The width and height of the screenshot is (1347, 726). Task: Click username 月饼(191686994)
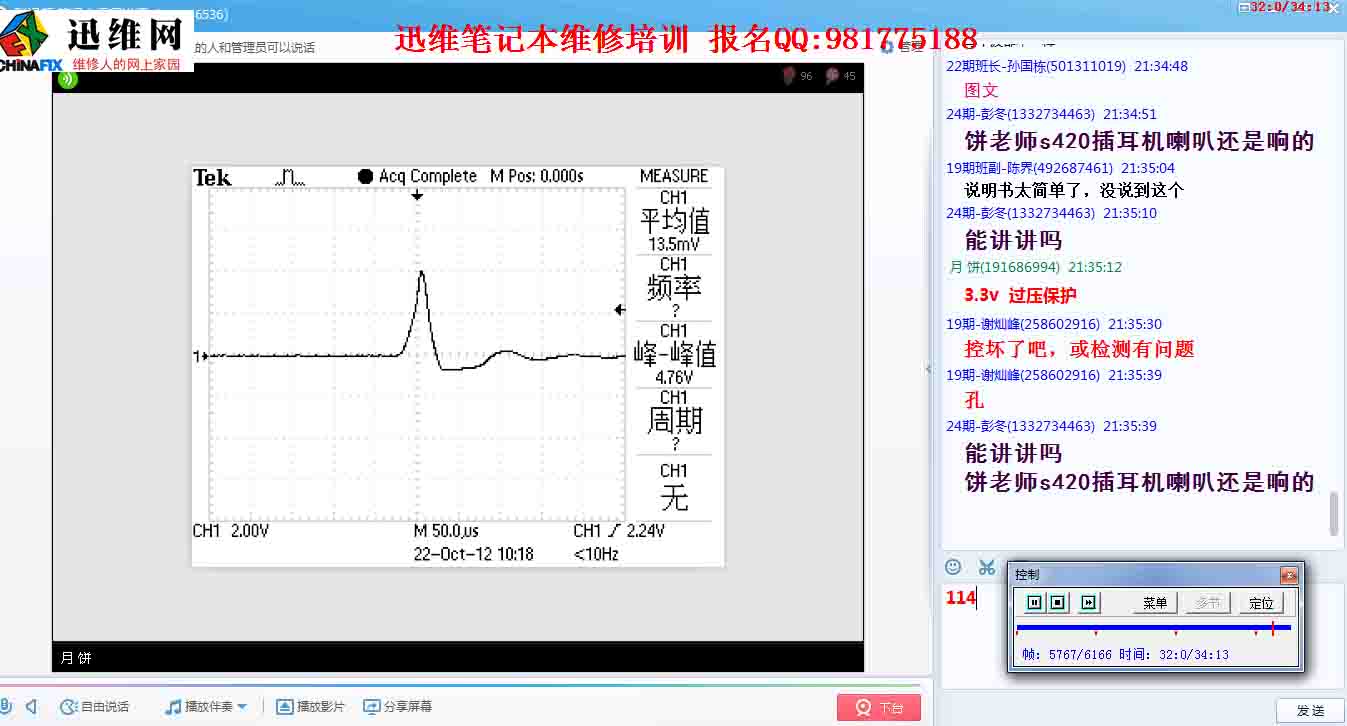tap(1004, 267)
